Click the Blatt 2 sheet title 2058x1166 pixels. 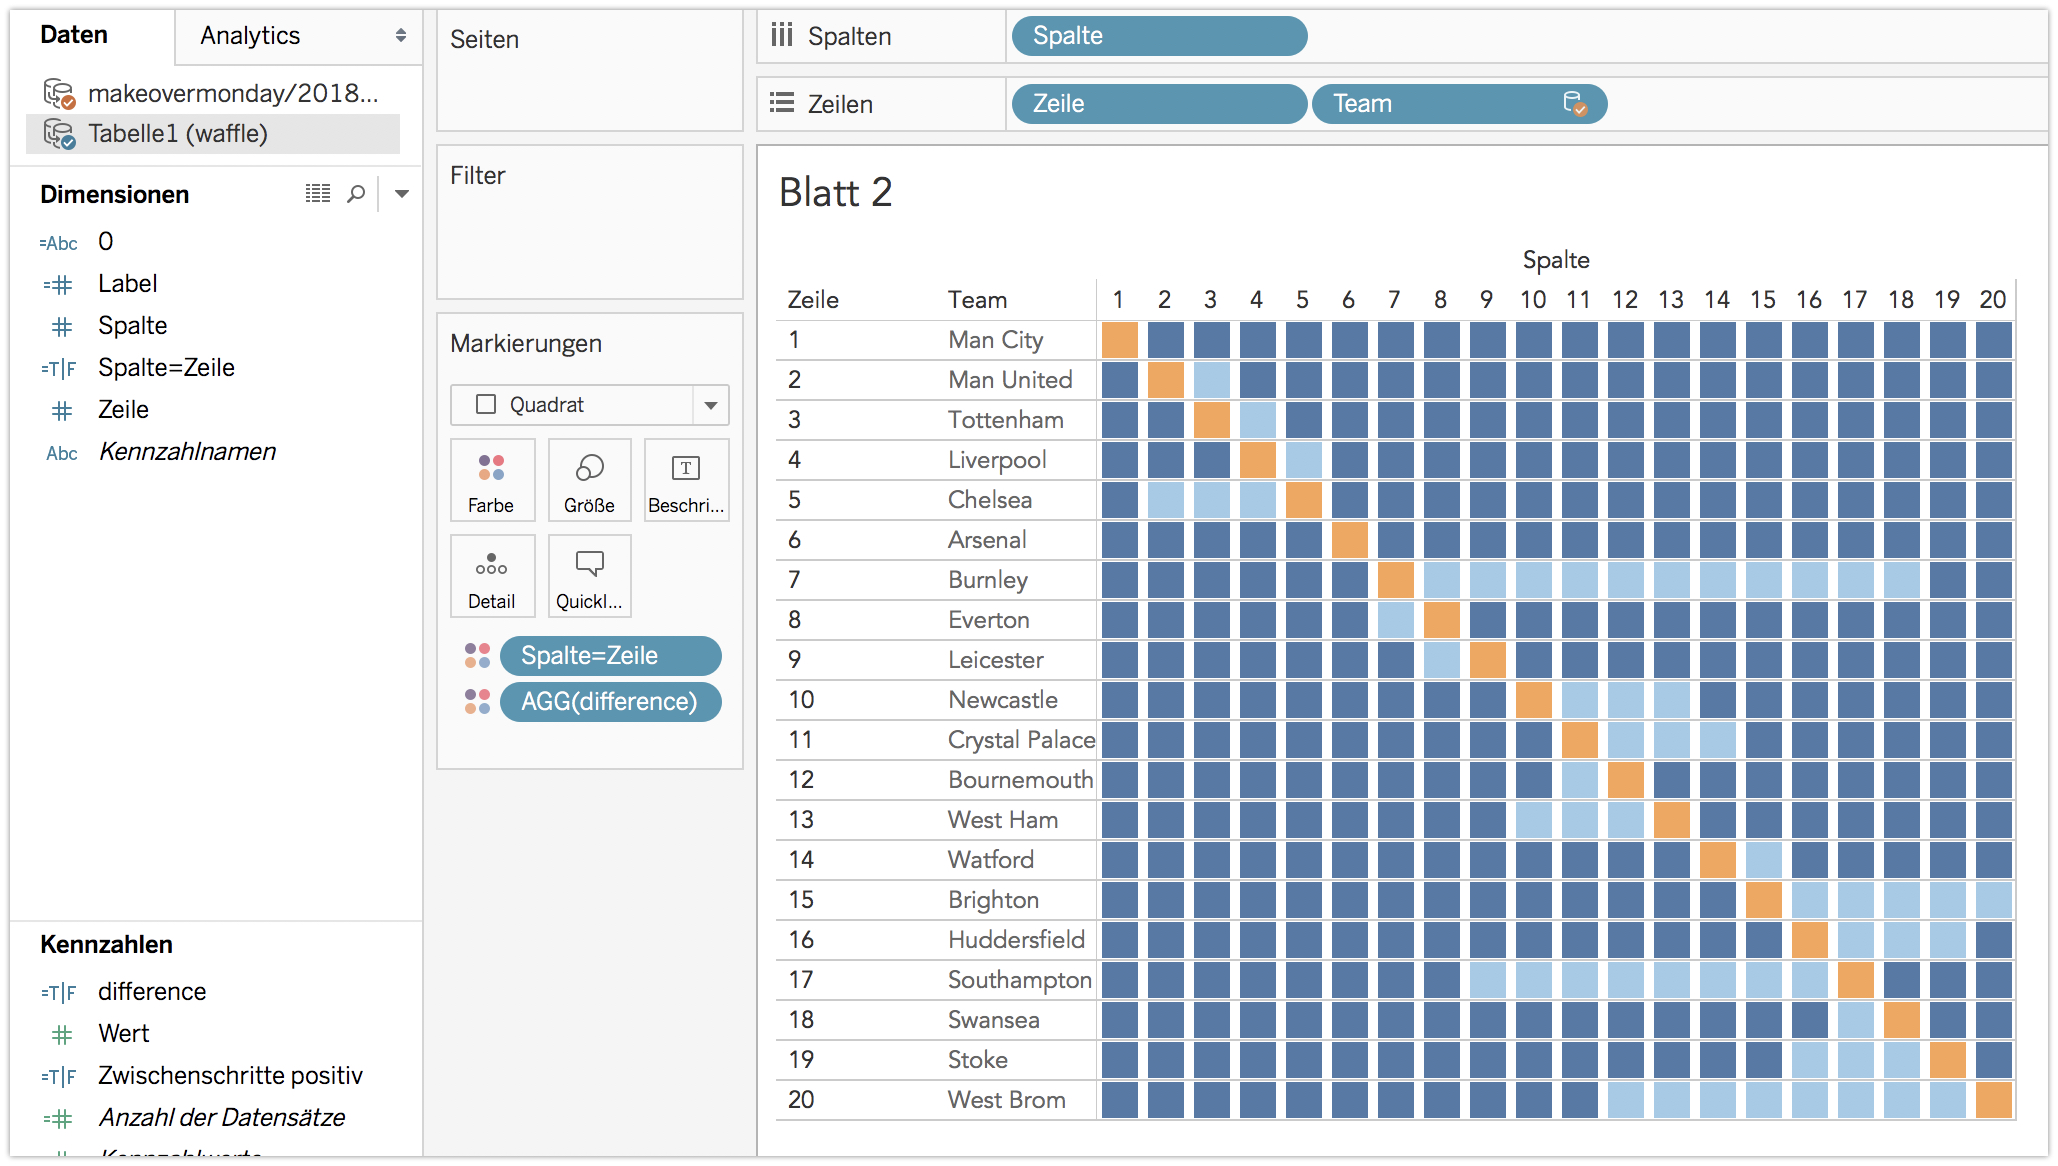click(x=835, y=192)
